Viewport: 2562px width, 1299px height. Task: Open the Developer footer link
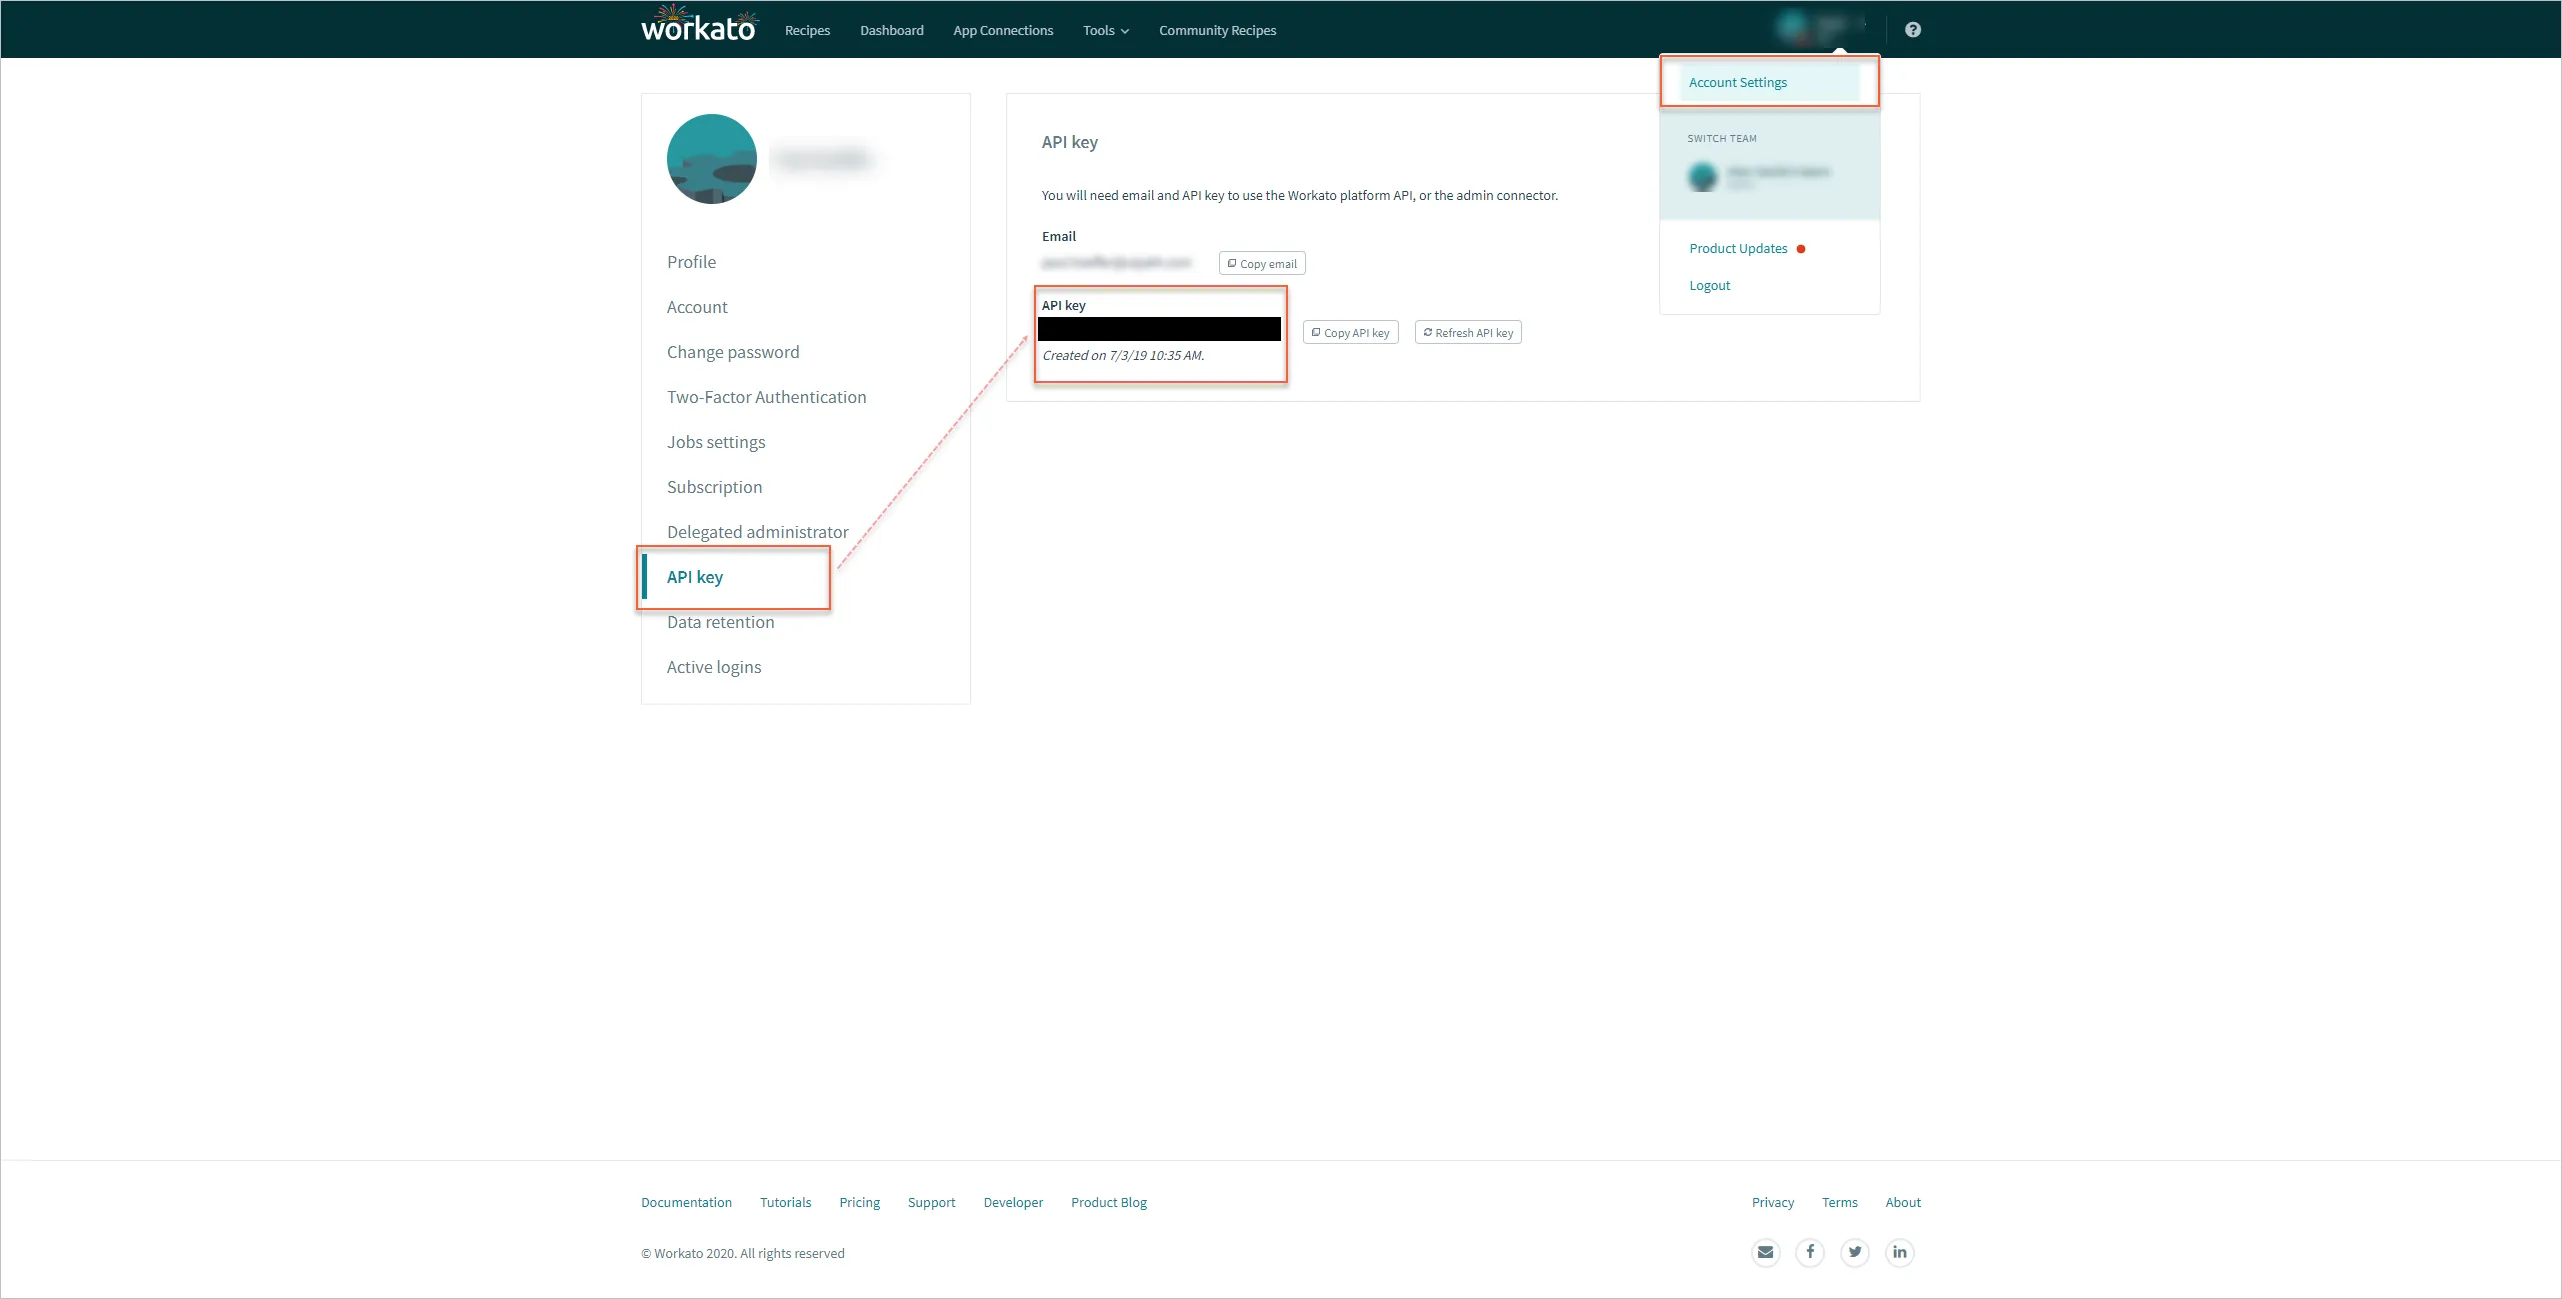(x=1013, y=1203)
